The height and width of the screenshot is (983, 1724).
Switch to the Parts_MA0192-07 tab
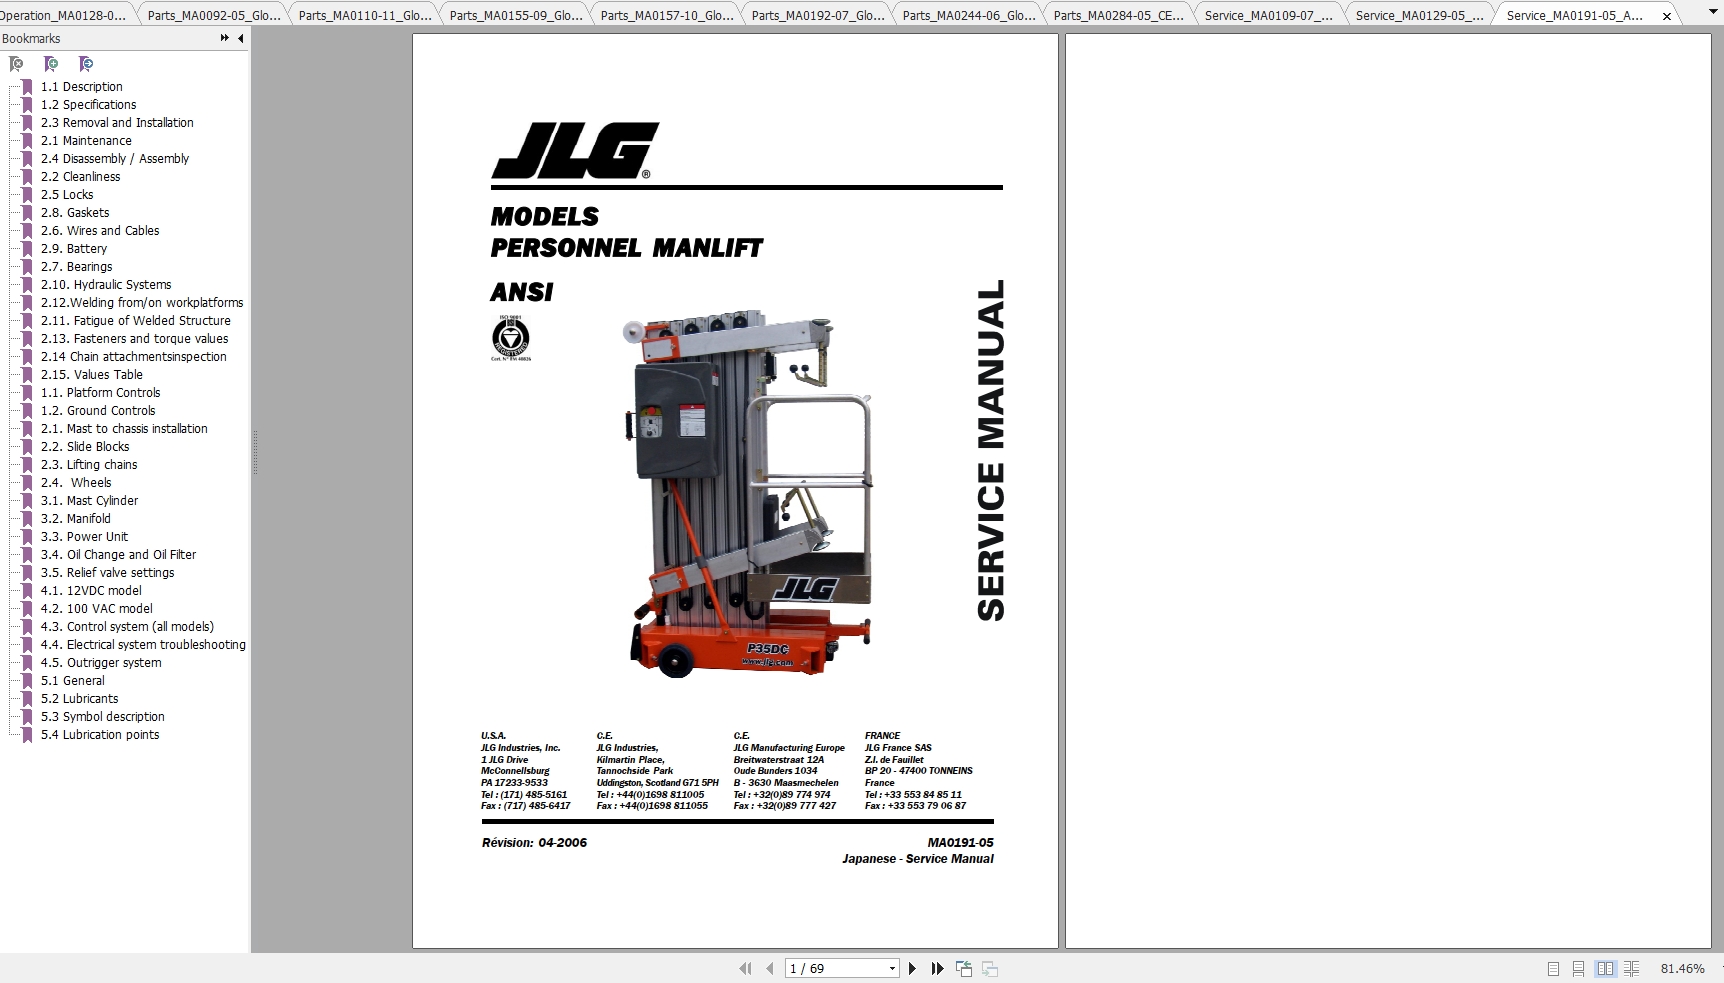[818, 15]
